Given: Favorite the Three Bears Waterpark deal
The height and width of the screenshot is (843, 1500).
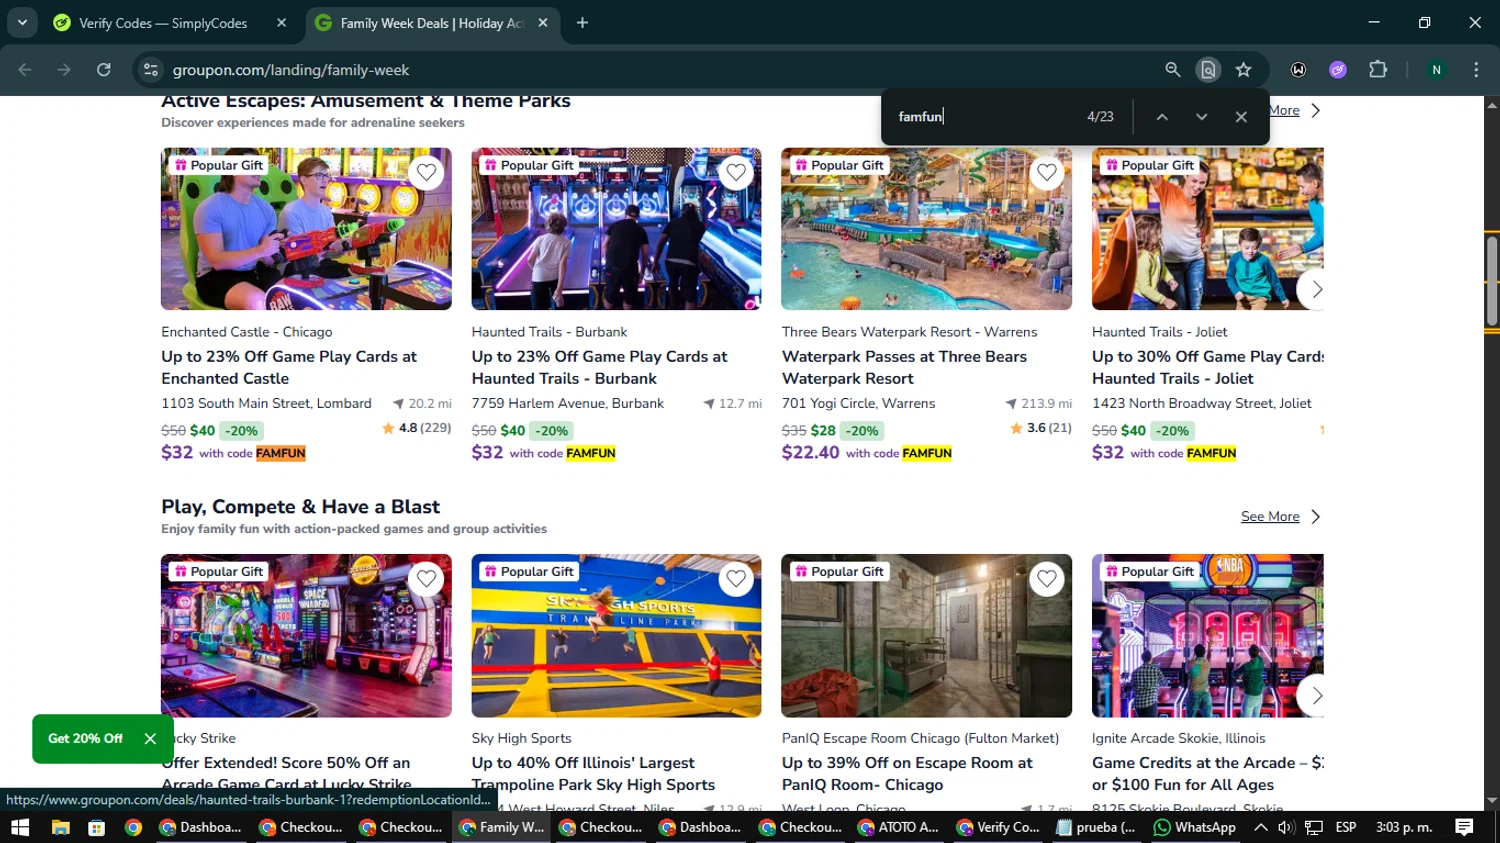Looking at the screenshot, I should [x=1046, y=173].
